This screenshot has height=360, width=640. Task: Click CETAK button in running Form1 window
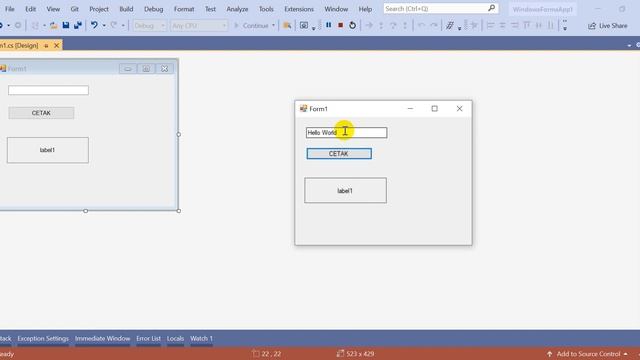pyautogui.click(x=339, y=153)
